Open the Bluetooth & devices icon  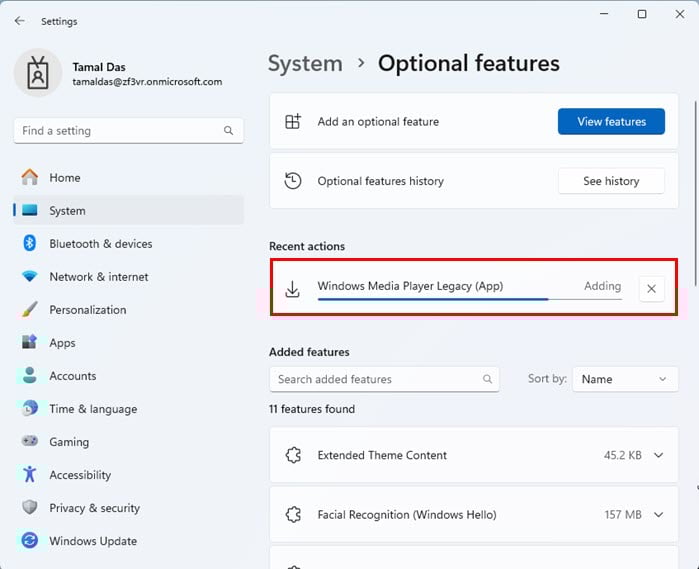[30, 244]
